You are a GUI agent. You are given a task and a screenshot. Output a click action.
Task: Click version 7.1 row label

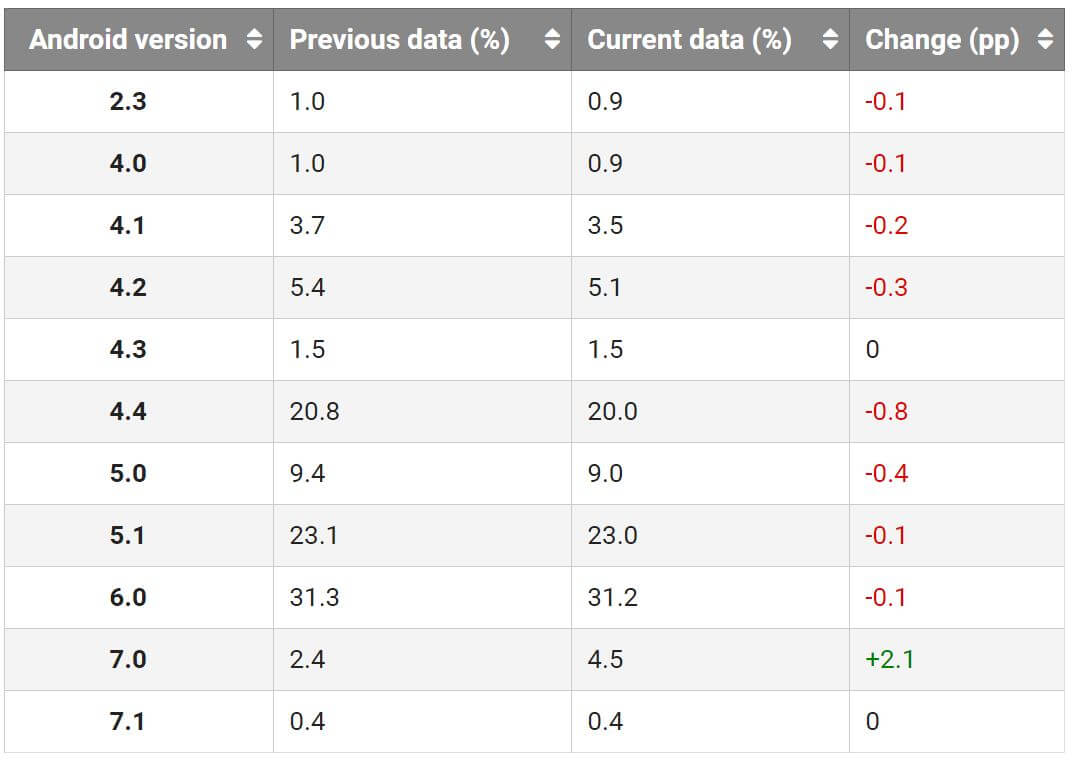(x=128, y=722)
